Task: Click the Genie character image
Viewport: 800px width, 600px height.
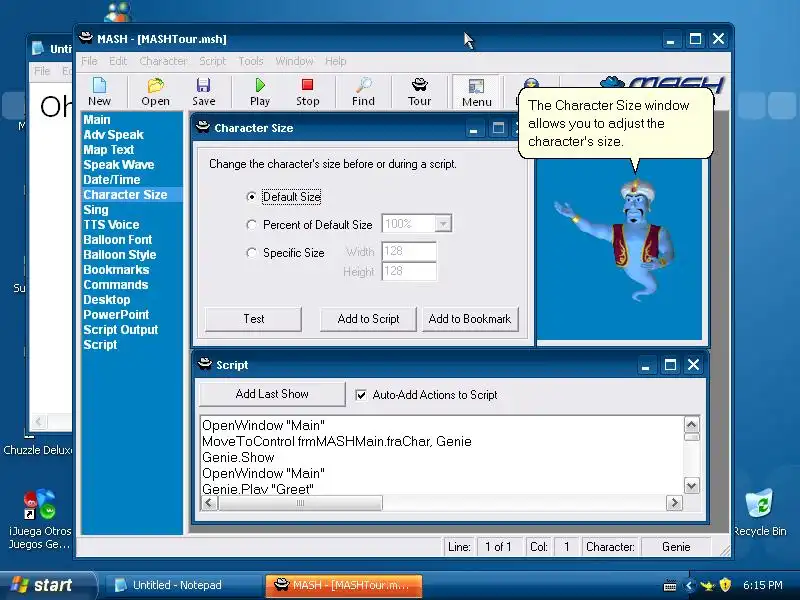Action: 618,238
